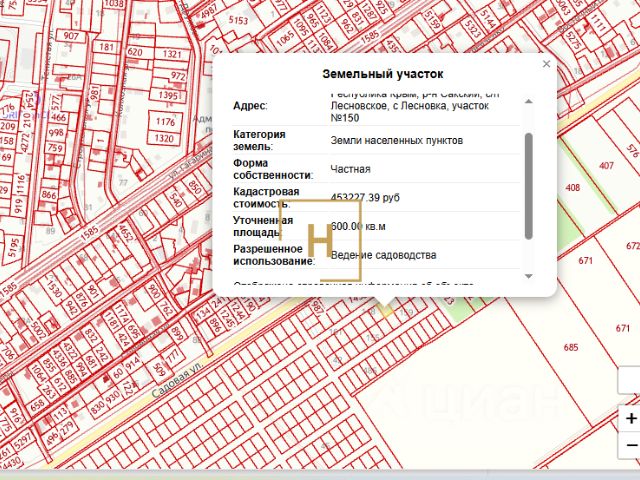Select parcel 408 on the map
Image resolution: width=640 pixels, height=480 pixels.
click(573, 187)
